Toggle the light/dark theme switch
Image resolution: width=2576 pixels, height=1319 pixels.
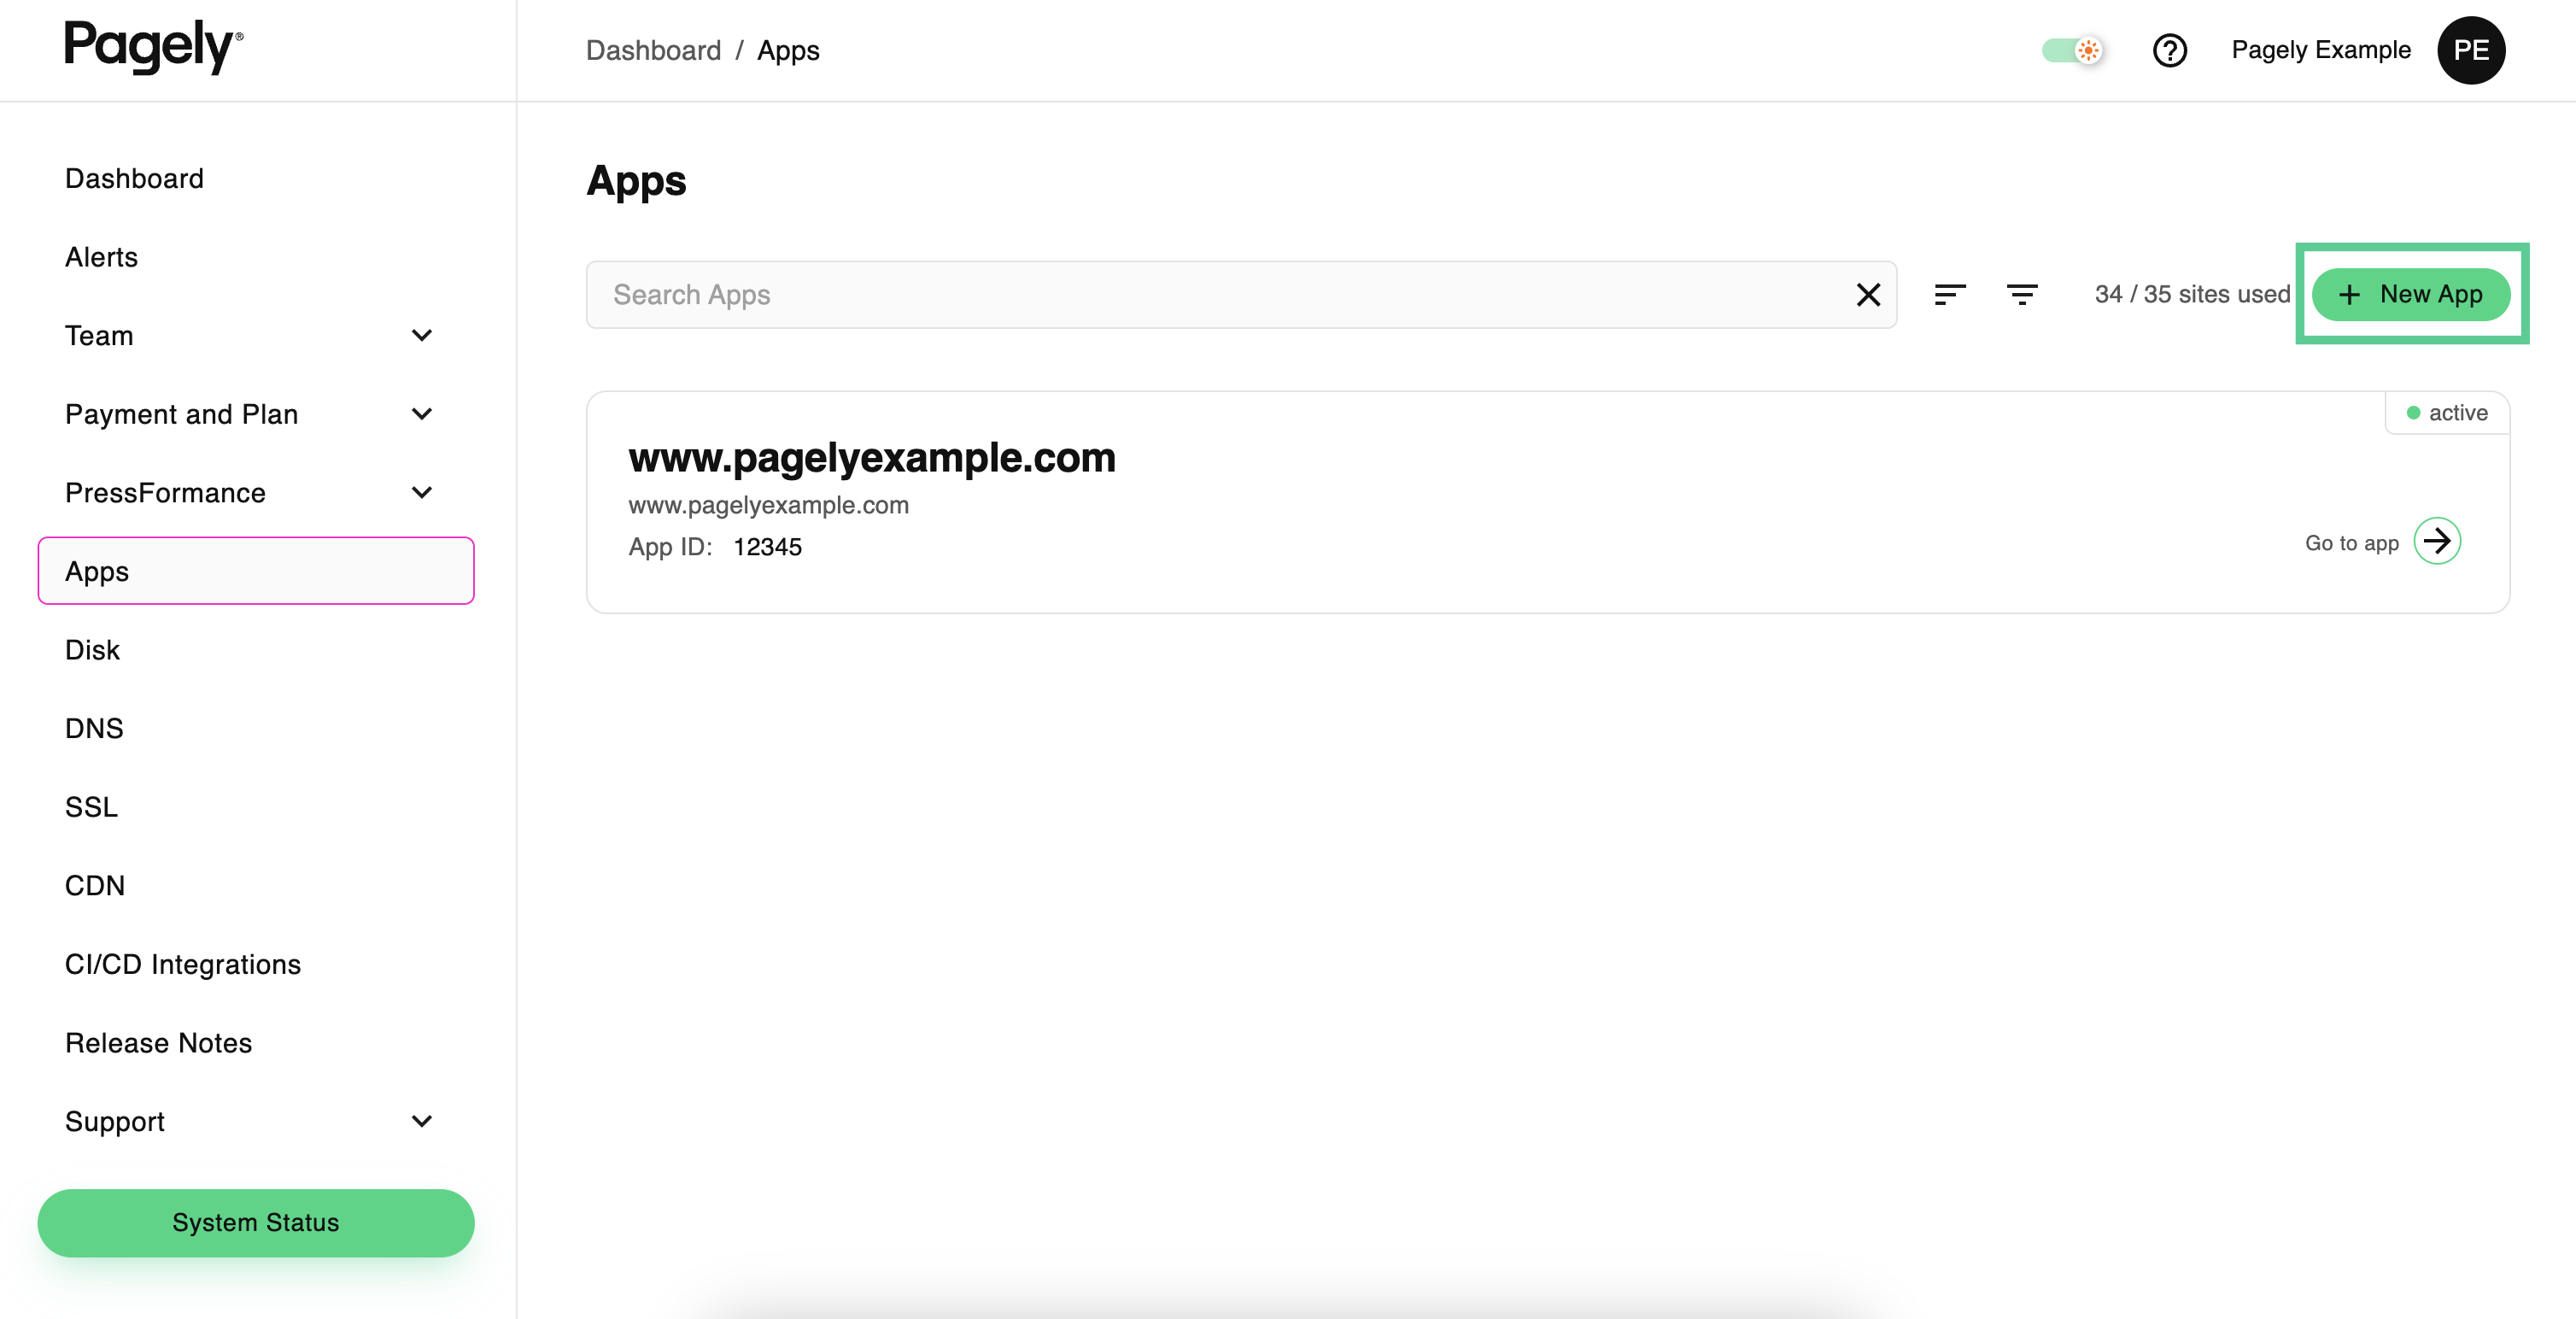point(2073,50)
